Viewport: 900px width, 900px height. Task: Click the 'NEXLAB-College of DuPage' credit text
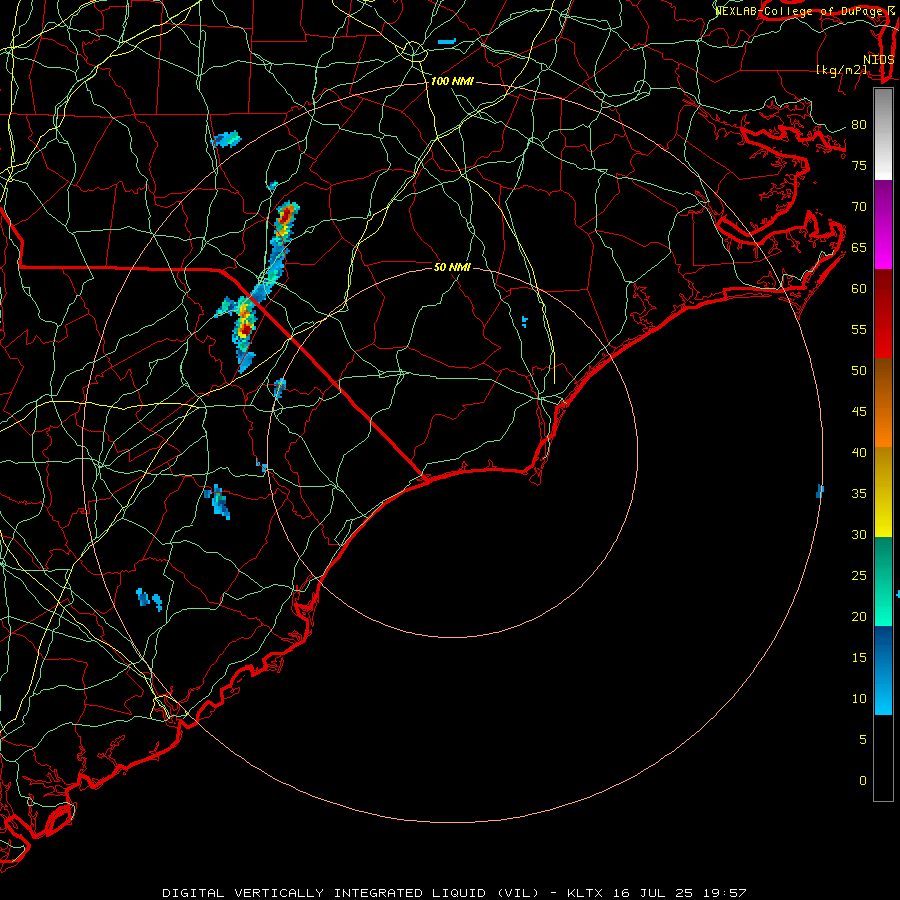tap(798, 11)
